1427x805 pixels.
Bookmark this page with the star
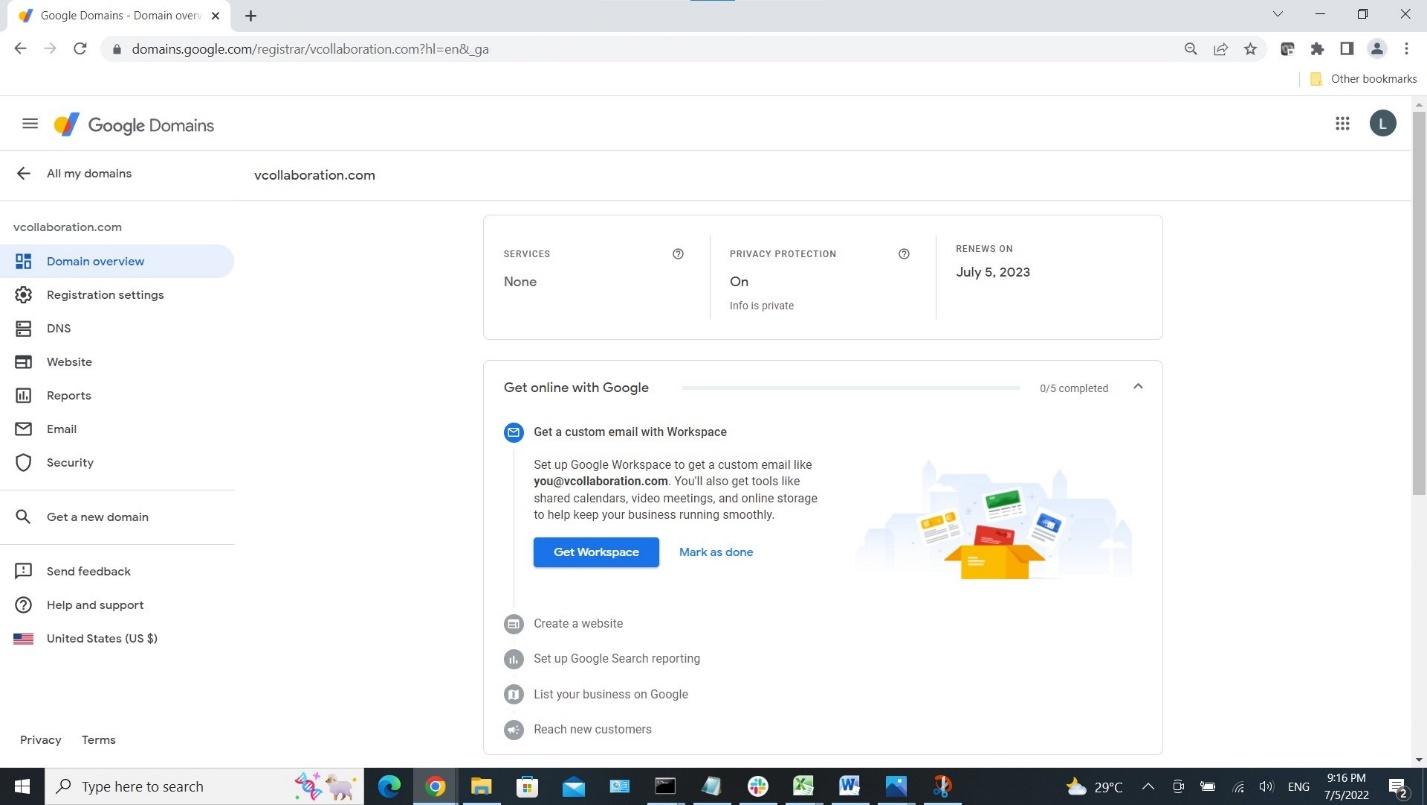click(1250, 48)
